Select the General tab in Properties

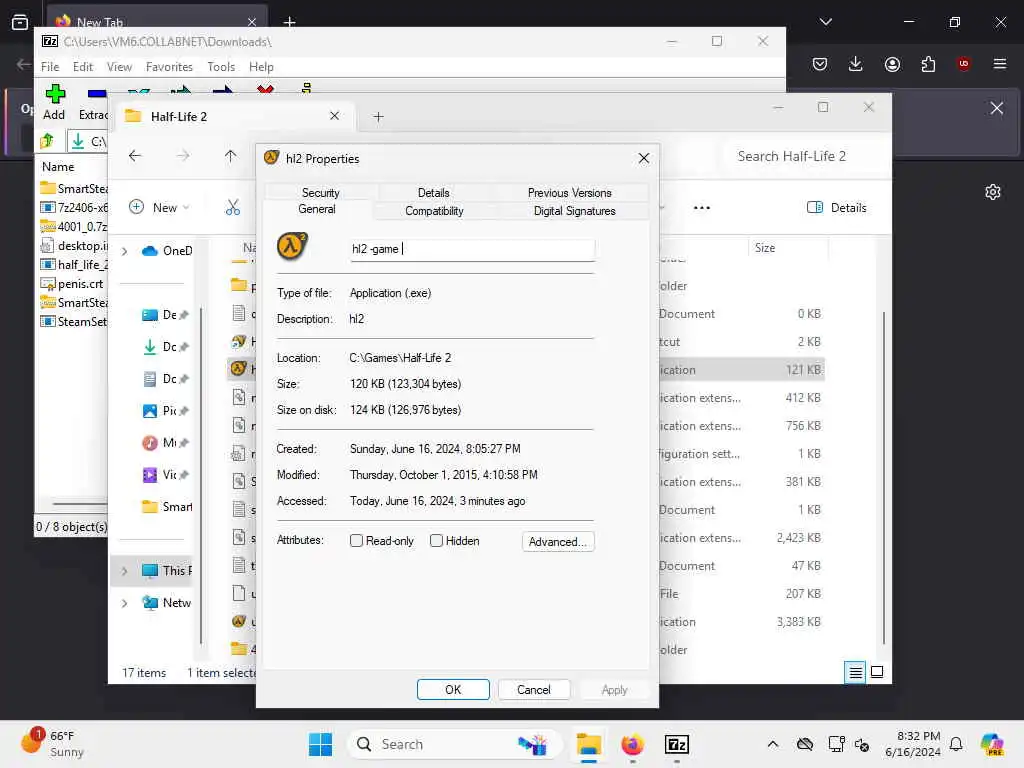(x=317, y=209)
